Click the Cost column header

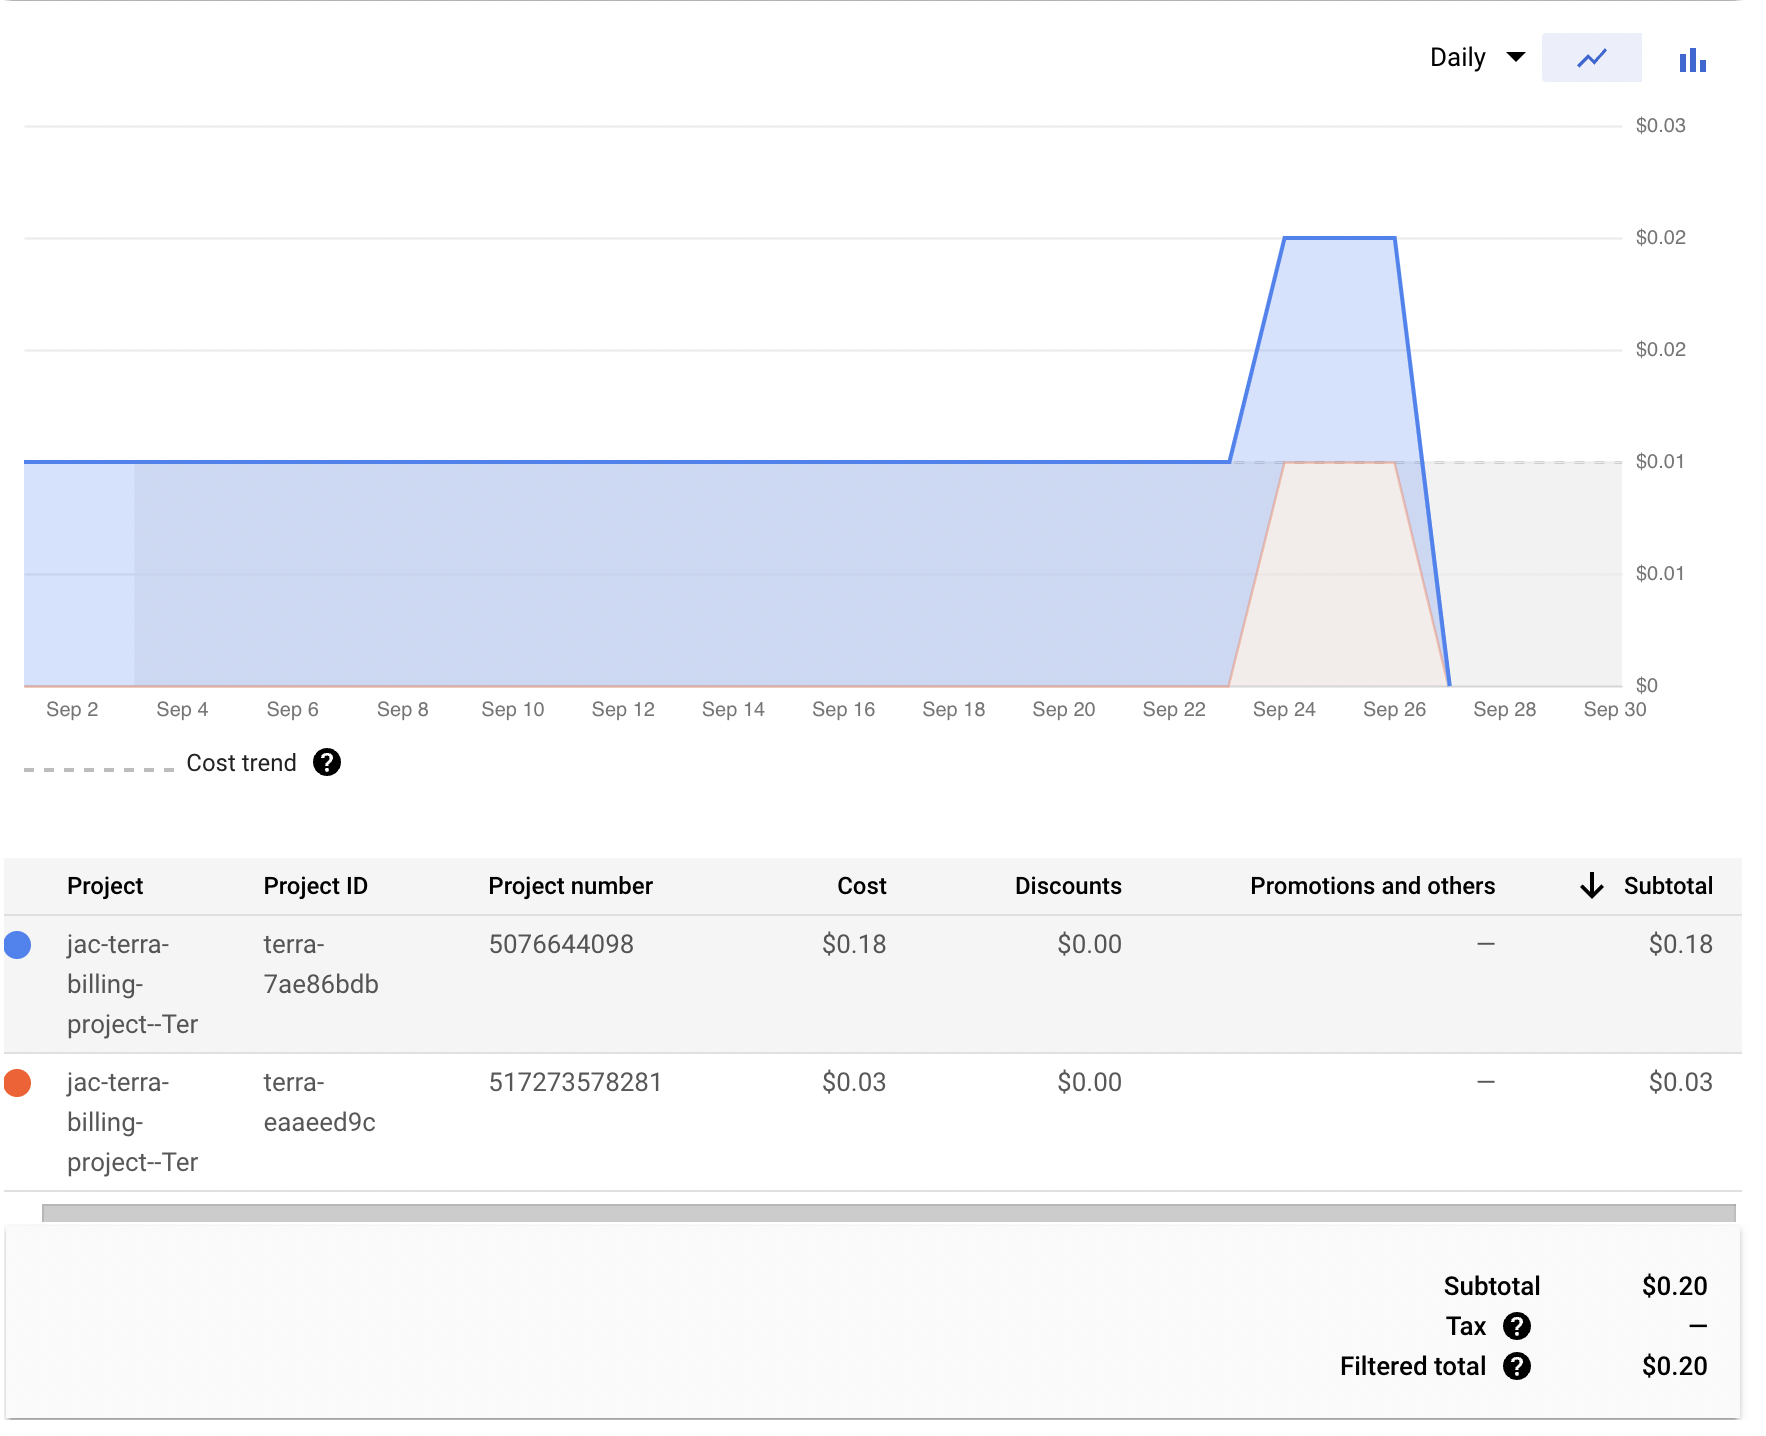pyautogui.click(x=862, y=886)
